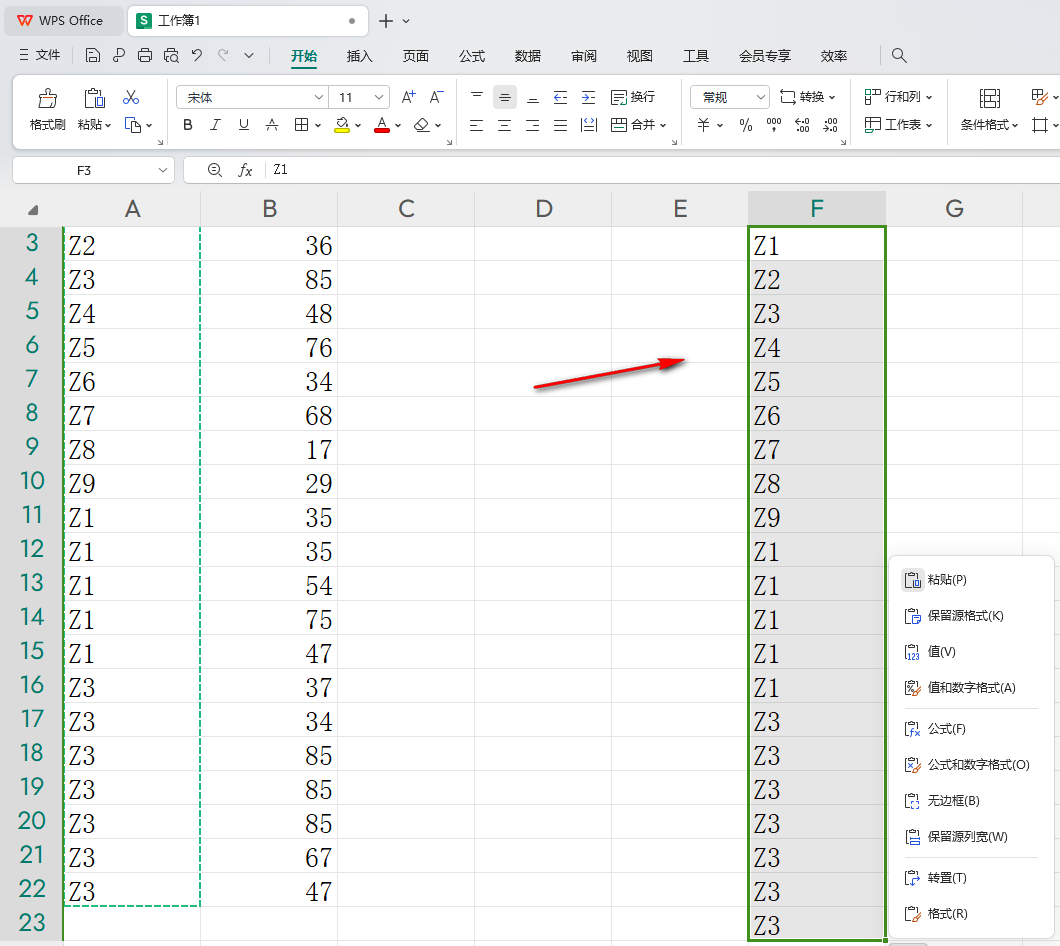This screenshot has width=1060, height=946.
Task: Select column B header
Action: [269, 209]
